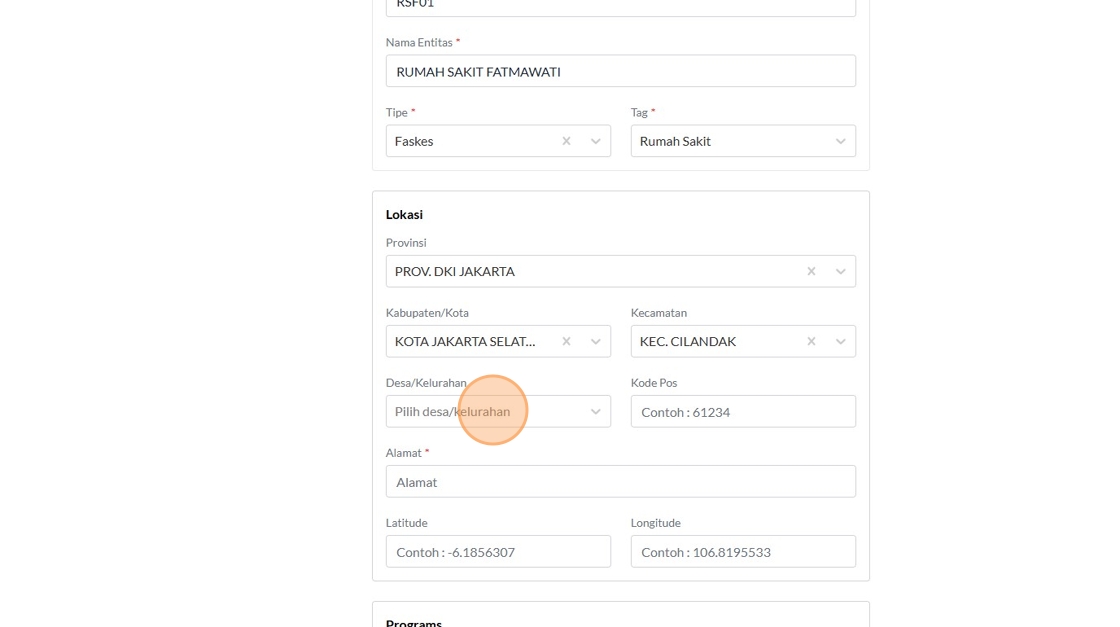Expand the Provinsi dropdown chevron
The width and height of the screenshot is (1120, 627).
click(x=840, y=271)
